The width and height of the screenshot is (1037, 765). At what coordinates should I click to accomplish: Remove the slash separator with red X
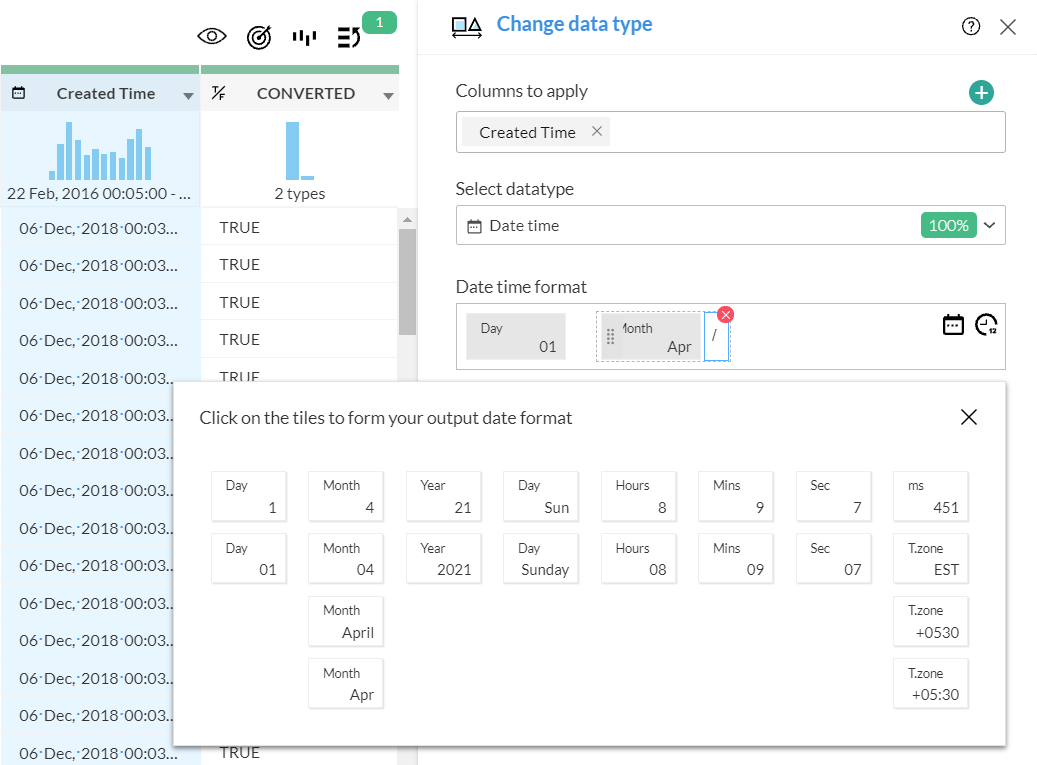(x=726, y=315)
